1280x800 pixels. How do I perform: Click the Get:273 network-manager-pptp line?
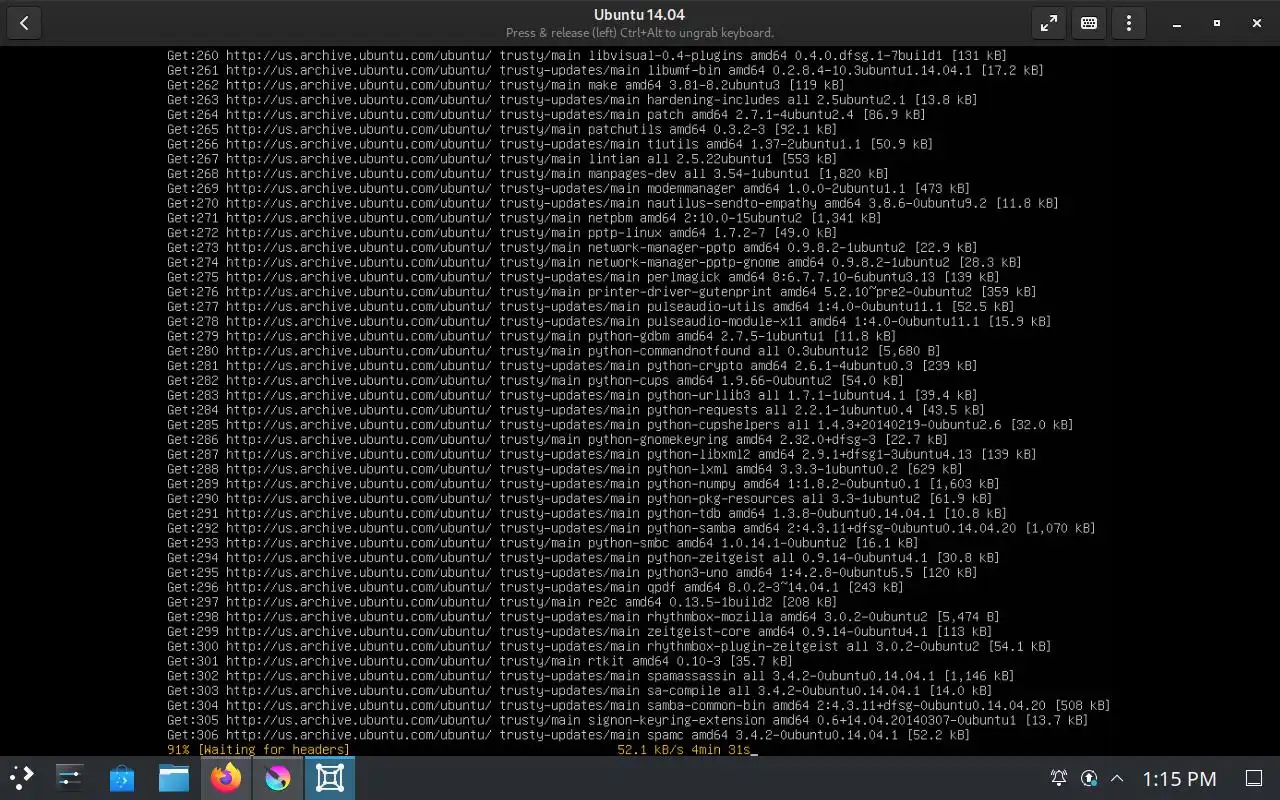click(x=572, y=248)
